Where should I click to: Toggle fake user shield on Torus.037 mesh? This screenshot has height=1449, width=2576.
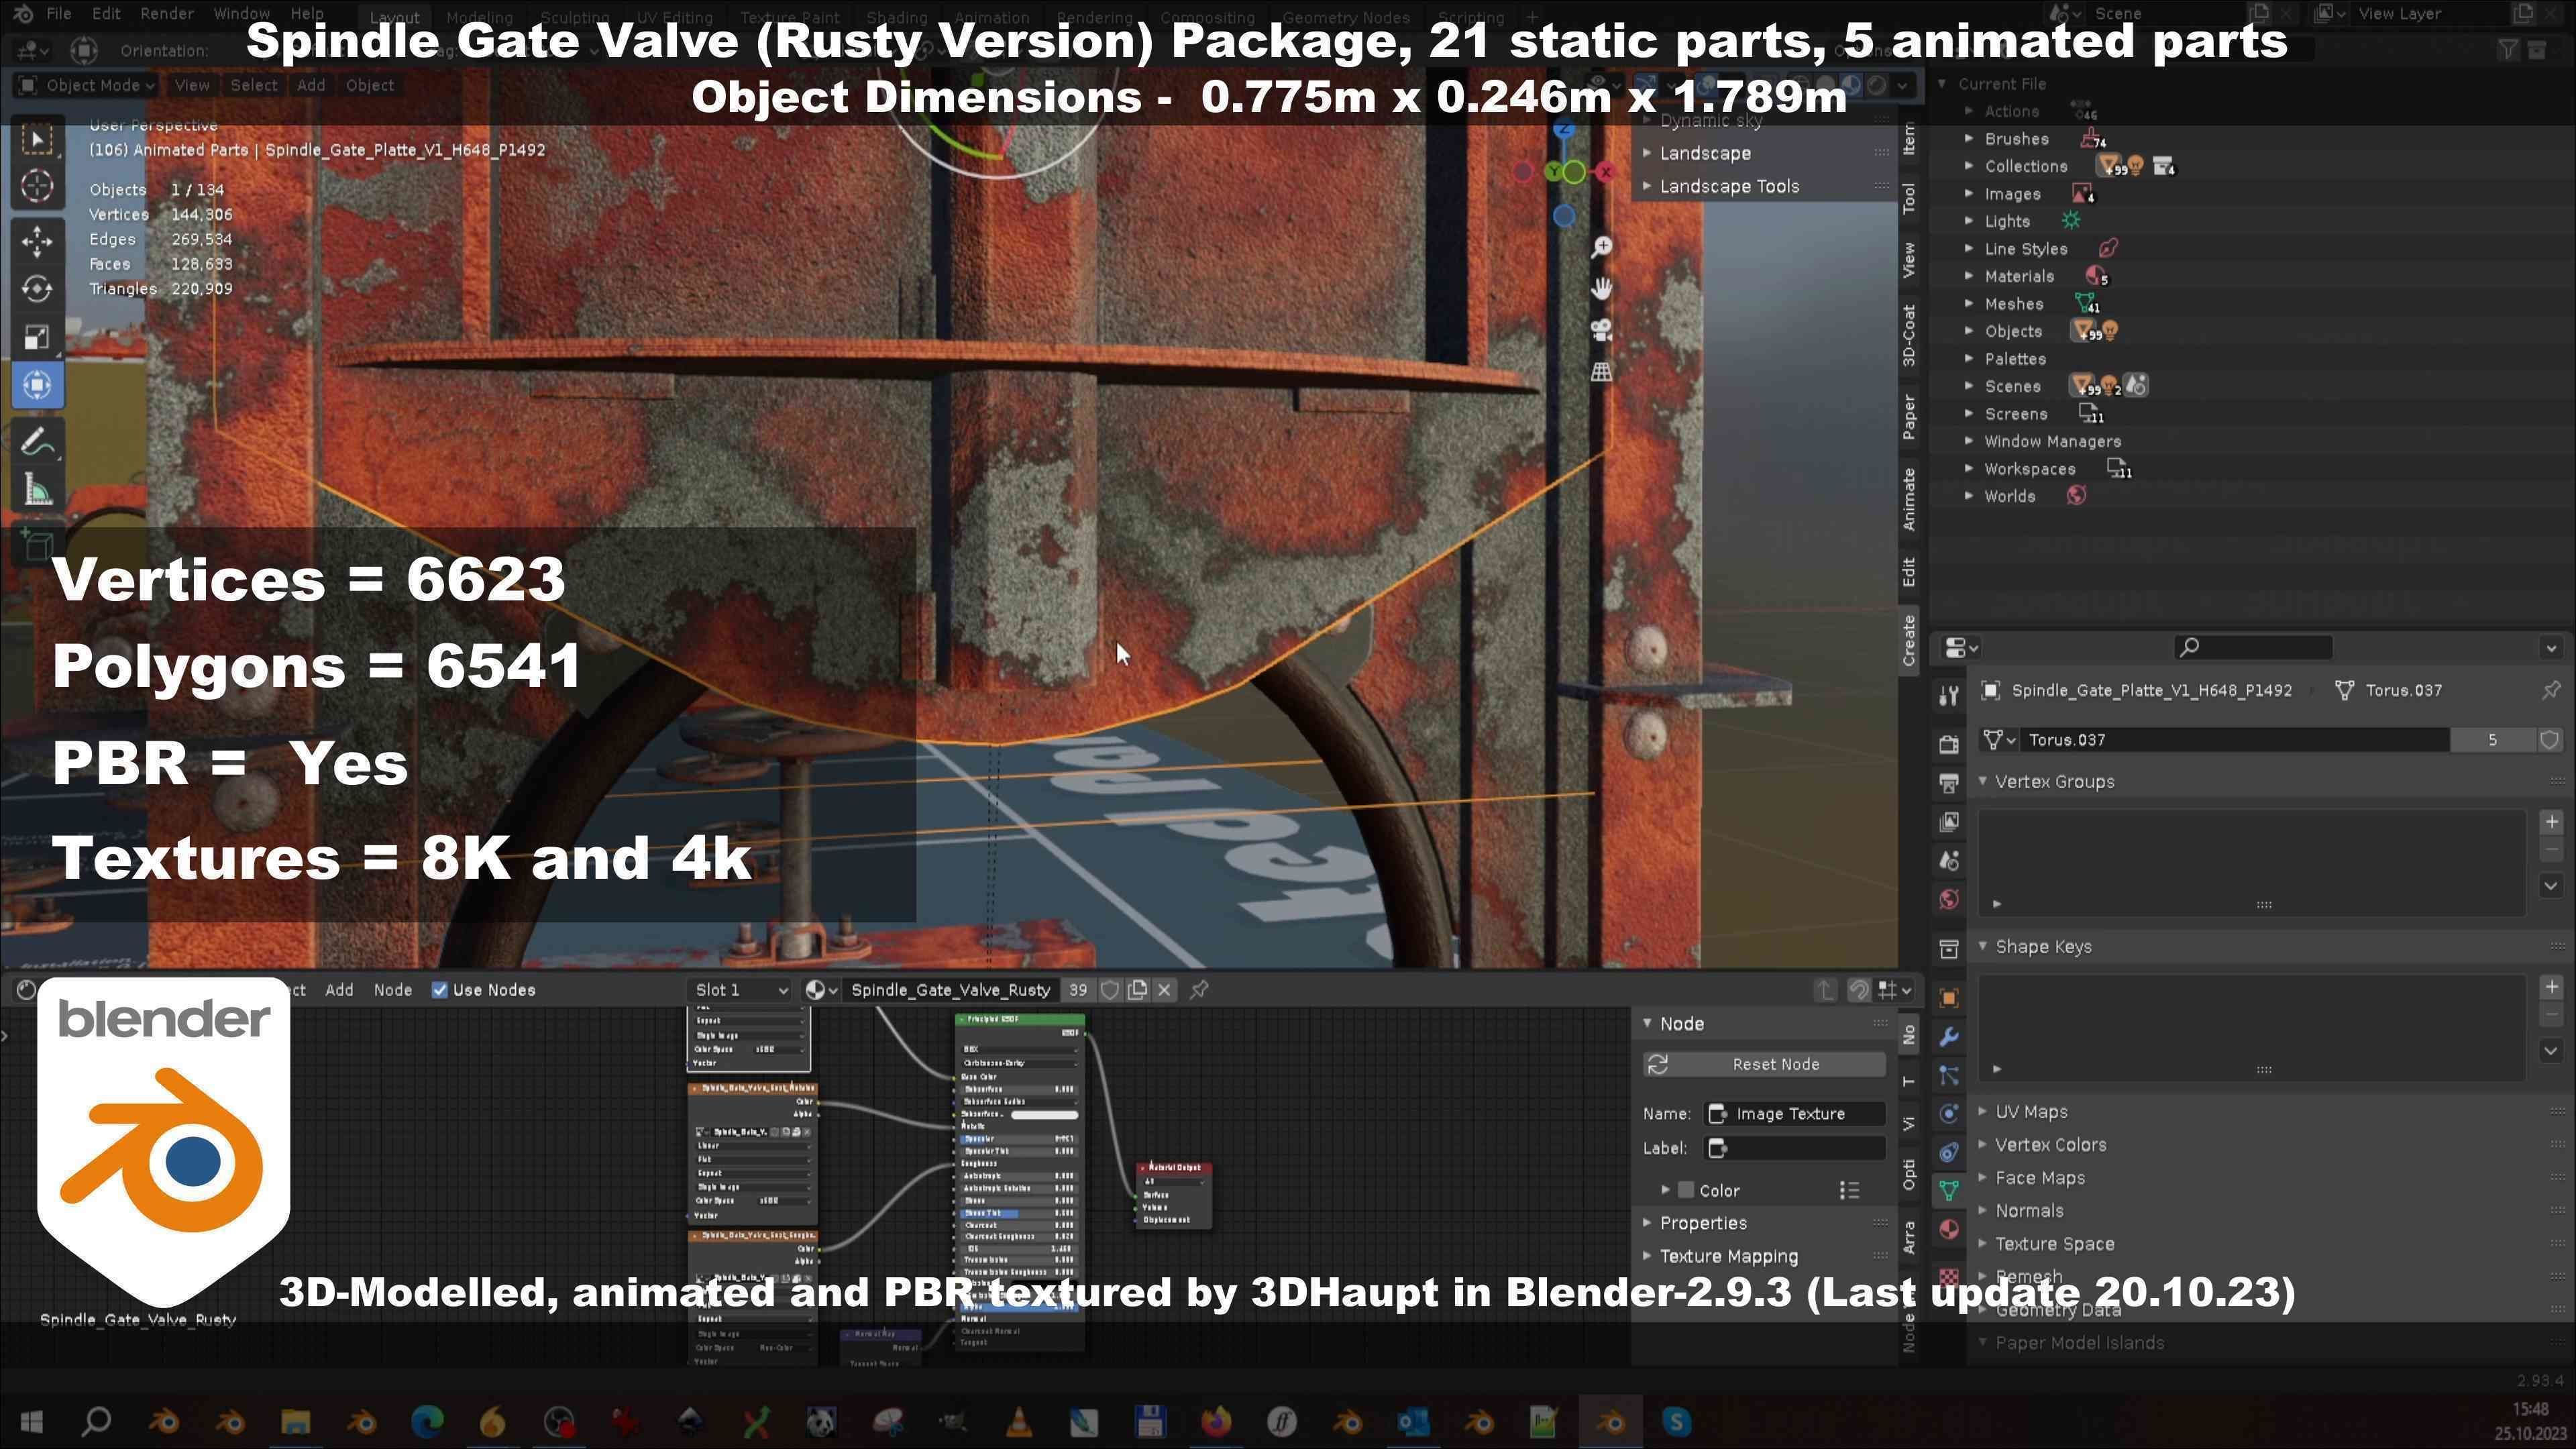pyautogui.click(x=2549, y=740)
